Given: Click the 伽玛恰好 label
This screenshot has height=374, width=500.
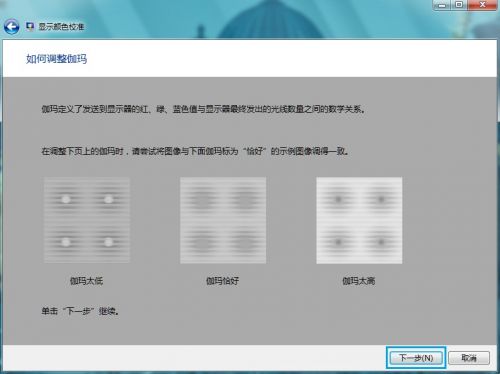Looking at the screenshot, I should pyautogui.click(x=222, y=281).
